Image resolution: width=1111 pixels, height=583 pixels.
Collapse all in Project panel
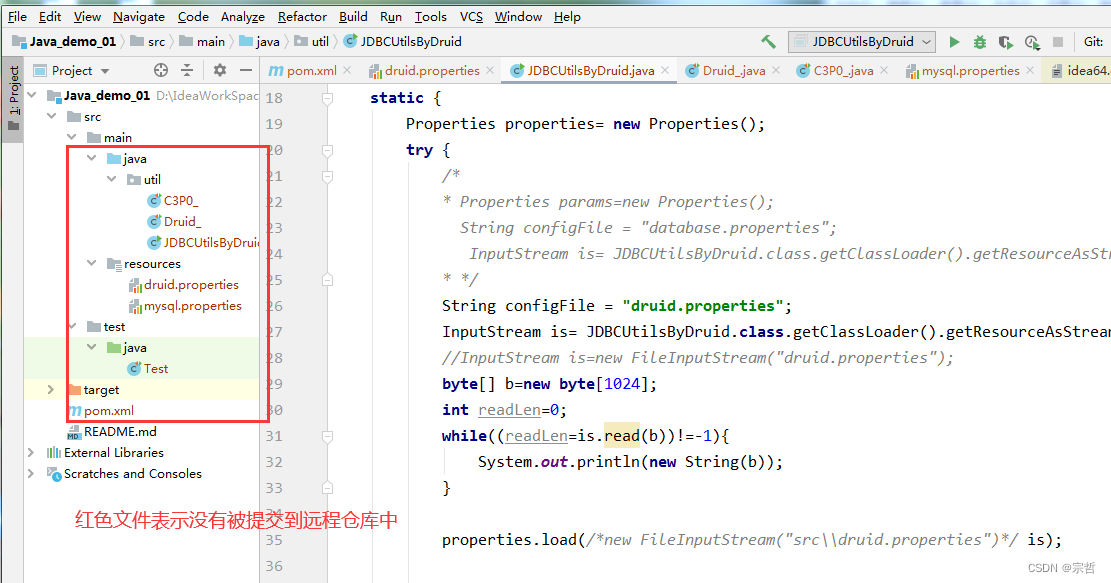[187, 70]
